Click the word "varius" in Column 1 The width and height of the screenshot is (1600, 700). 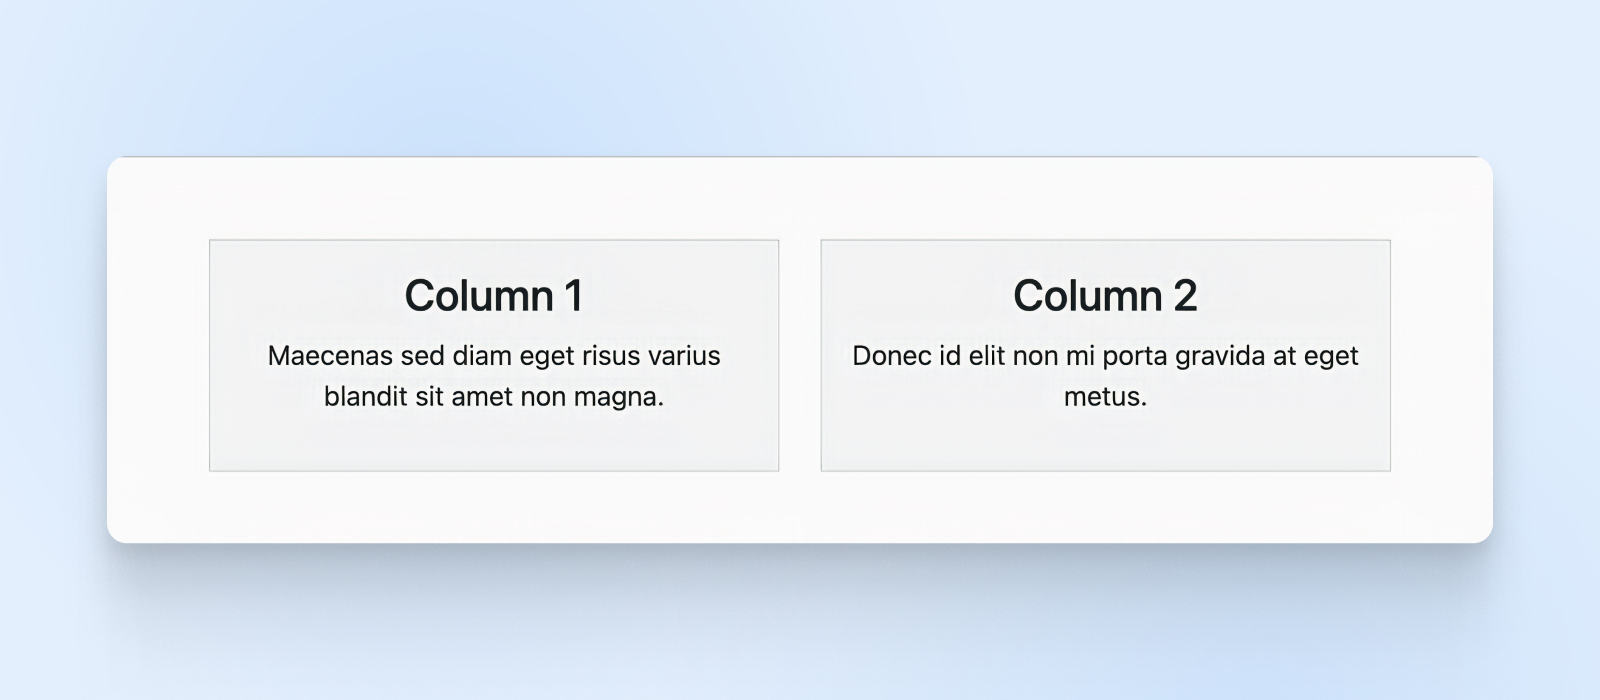click(x=684, y=356)
